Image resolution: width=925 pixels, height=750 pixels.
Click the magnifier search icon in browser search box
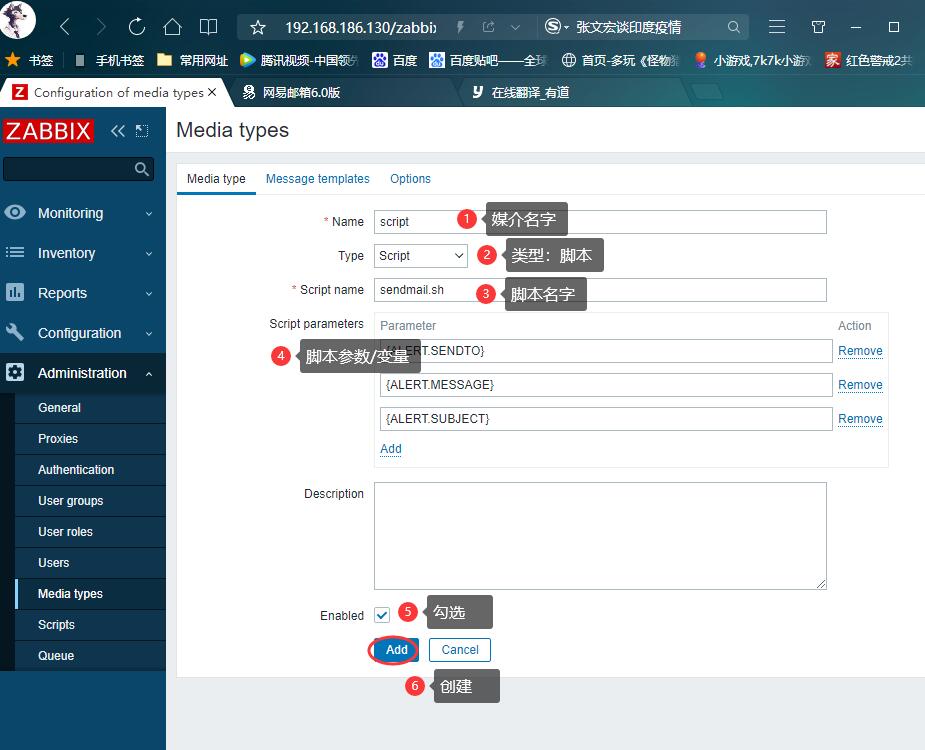click(733, 27)
